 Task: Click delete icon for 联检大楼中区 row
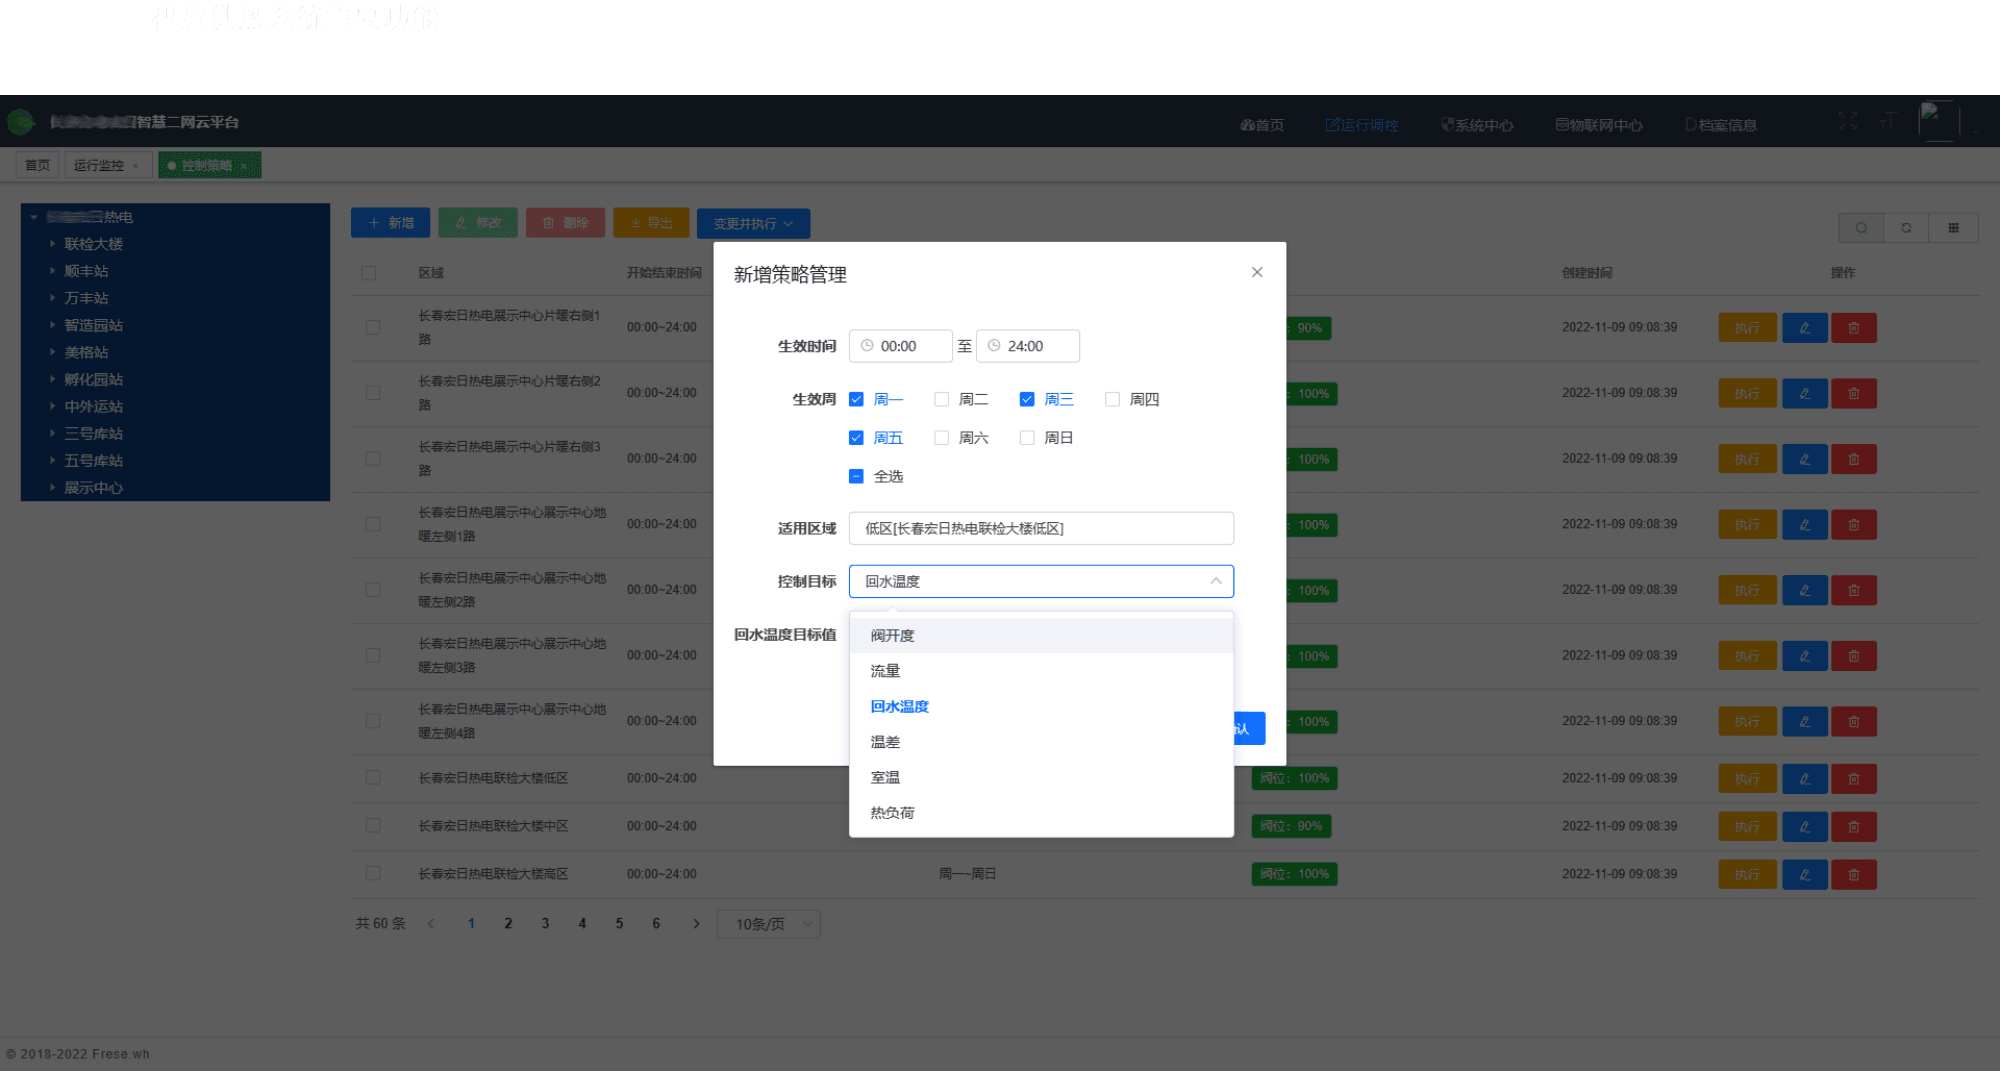coord(1854,826)
